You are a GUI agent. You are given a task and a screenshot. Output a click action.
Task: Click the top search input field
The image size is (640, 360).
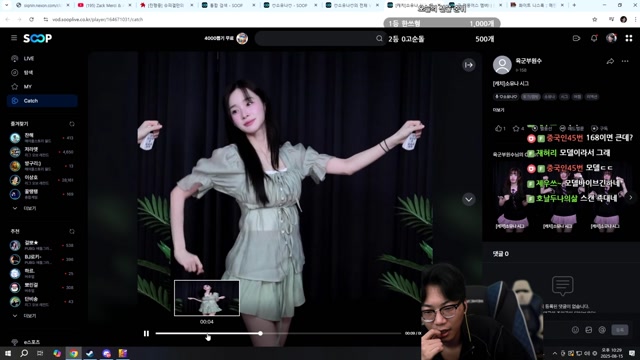pyautogui.click(x=315, y=38)
